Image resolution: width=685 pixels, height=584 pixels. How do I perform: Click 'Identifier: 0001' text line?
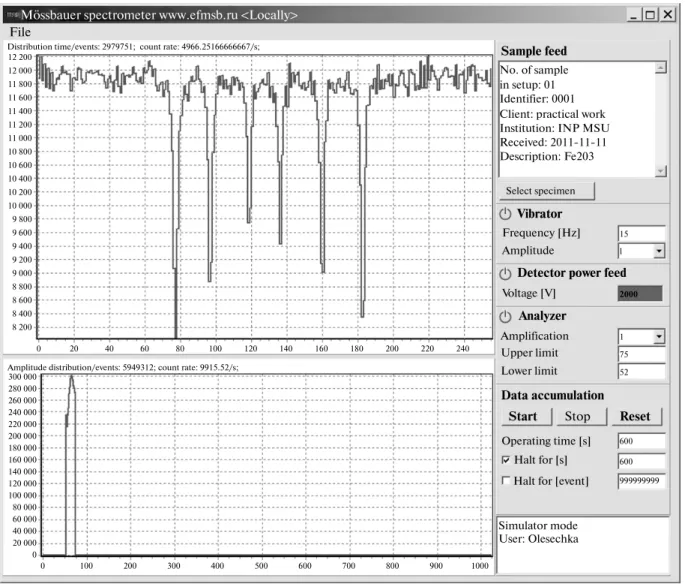pos(537,99)
